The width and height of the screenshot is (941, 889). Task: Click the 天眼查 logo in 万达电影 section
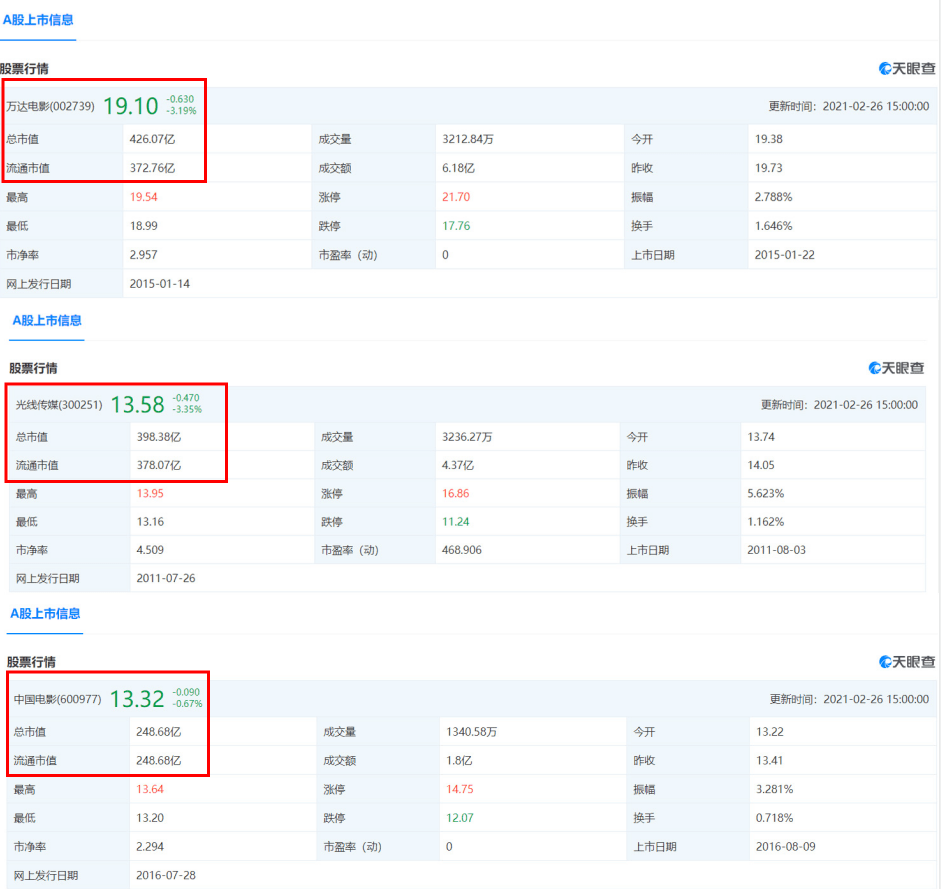pyautogui.click(x=907, y=68)
